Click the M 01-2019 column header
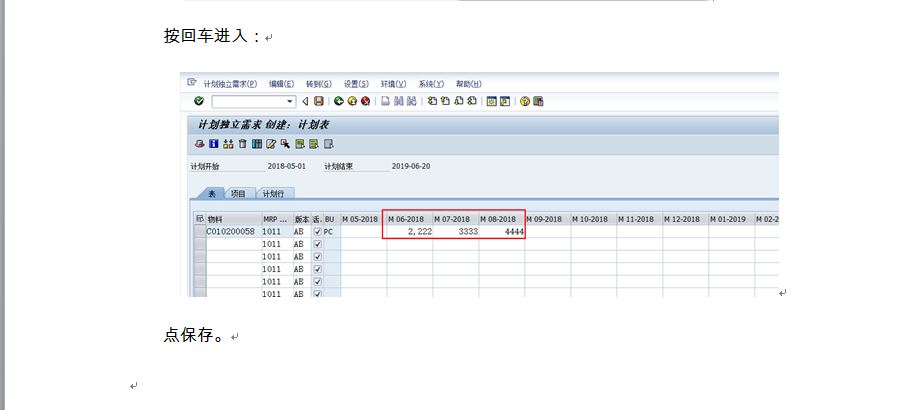Viewport: 918px width, 410px height. (x=731, y=219)
